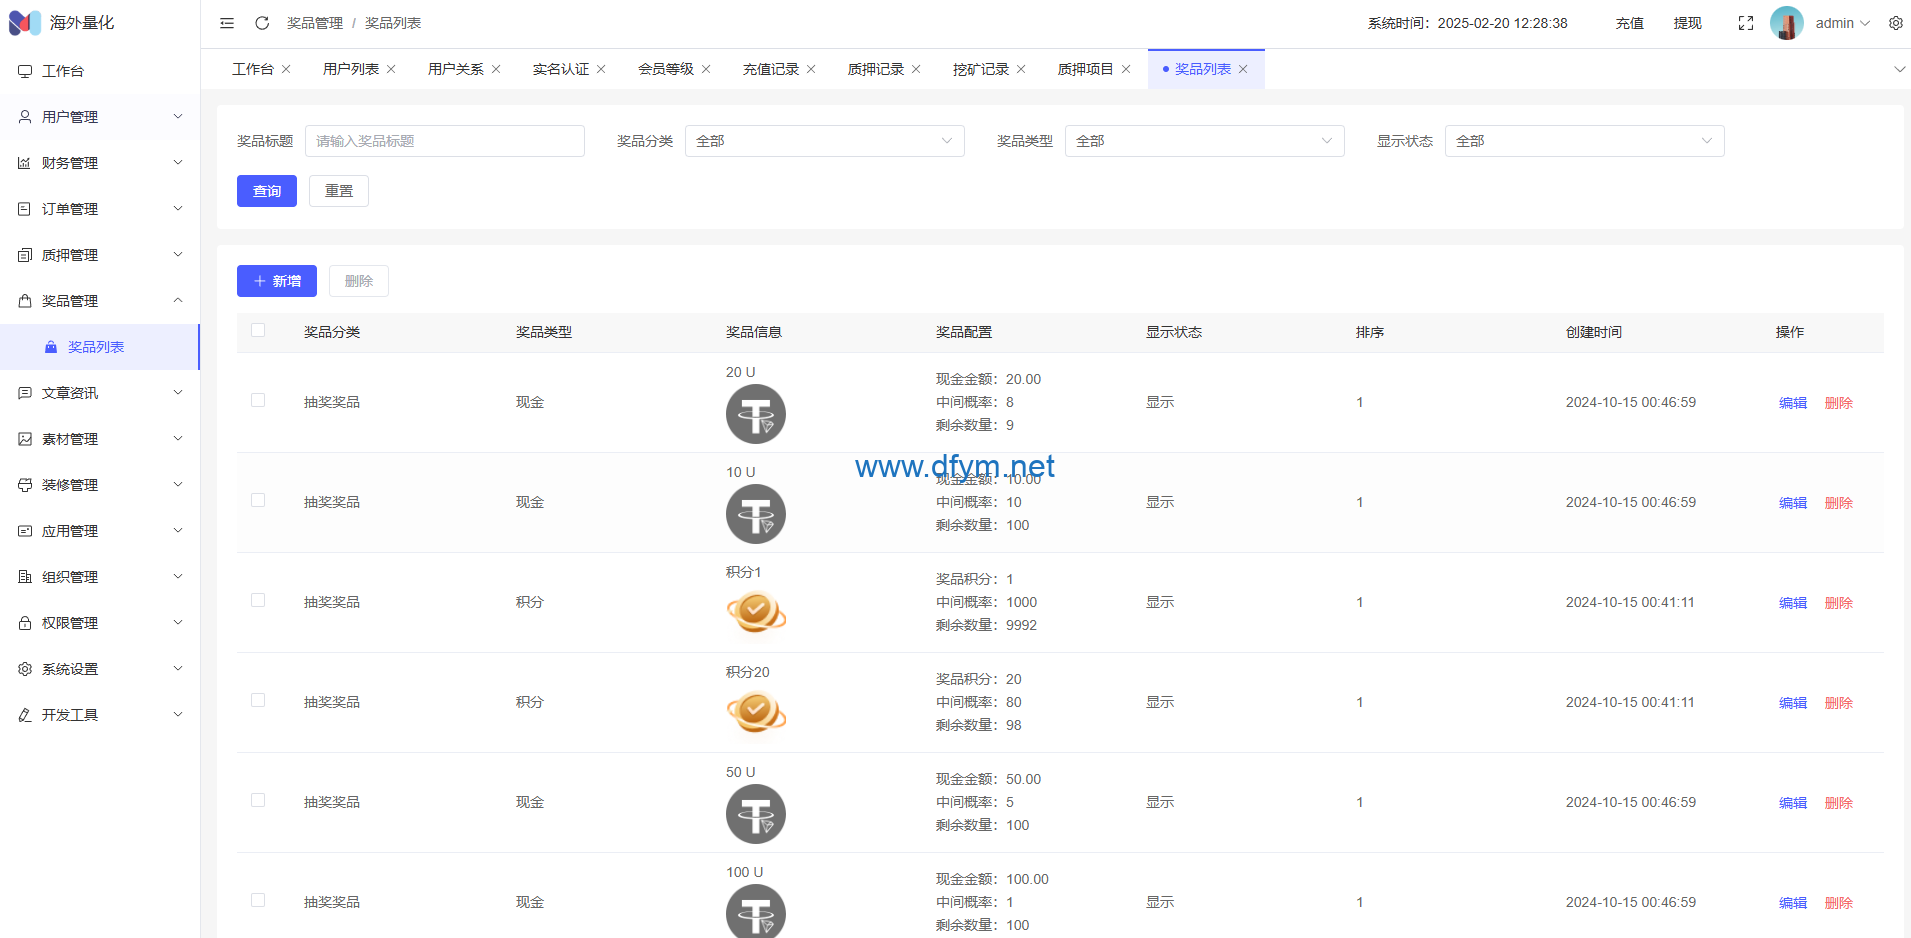1911x938 pixels.
Task: Click 充值 in the top bar
Action: pyautogui.click(x=1630, y=23)
